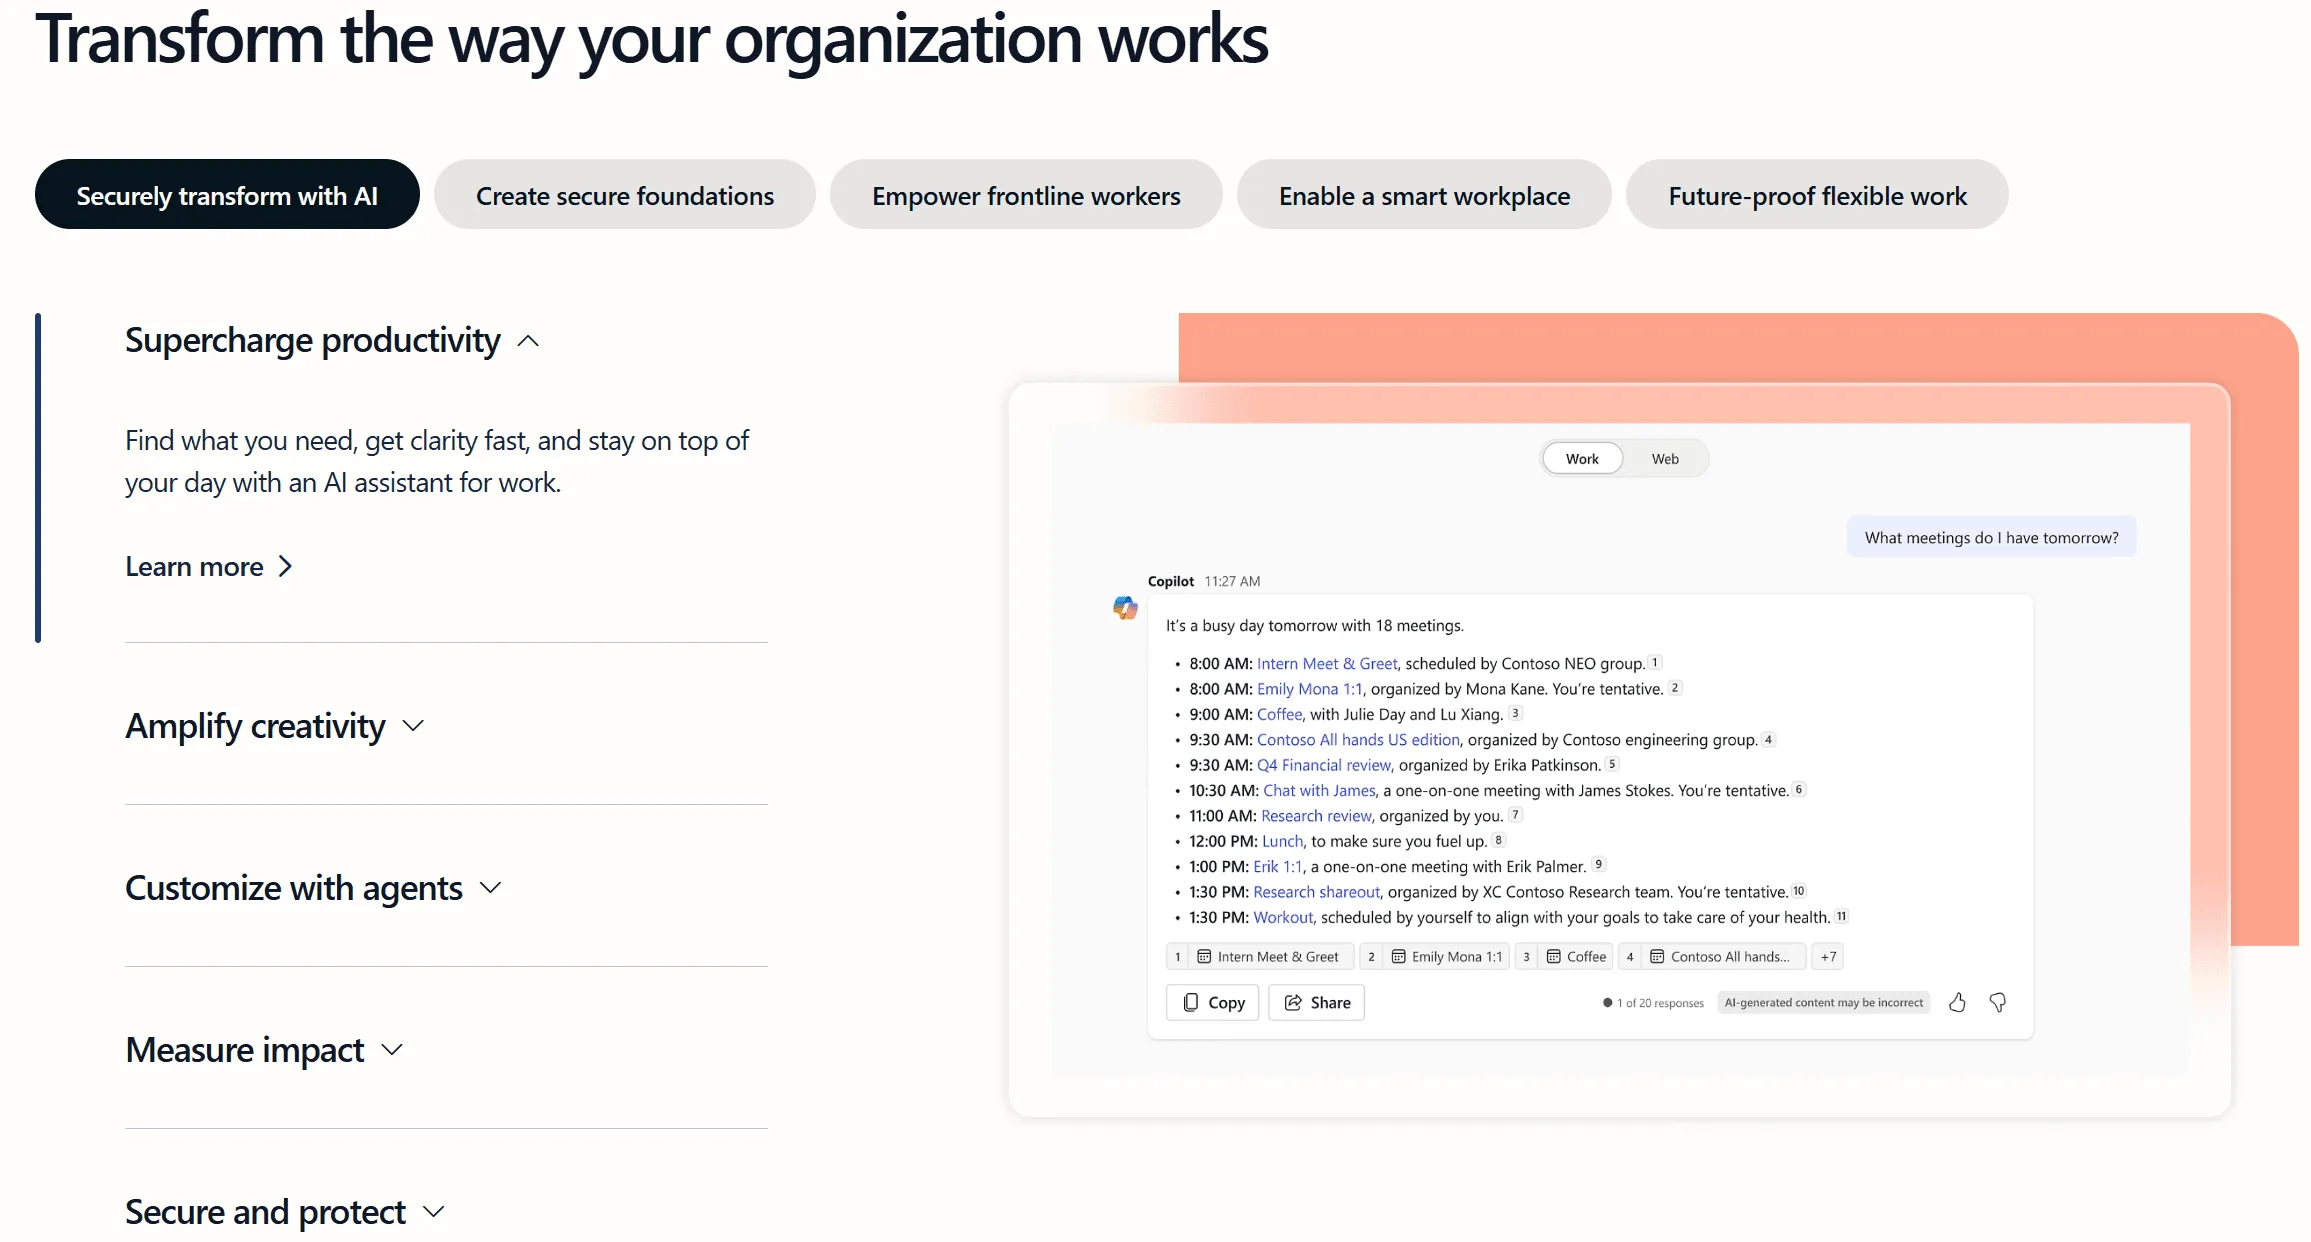Collapse the Supercharge productivity section
The image size is (2311, 1242).
point(332,341)
